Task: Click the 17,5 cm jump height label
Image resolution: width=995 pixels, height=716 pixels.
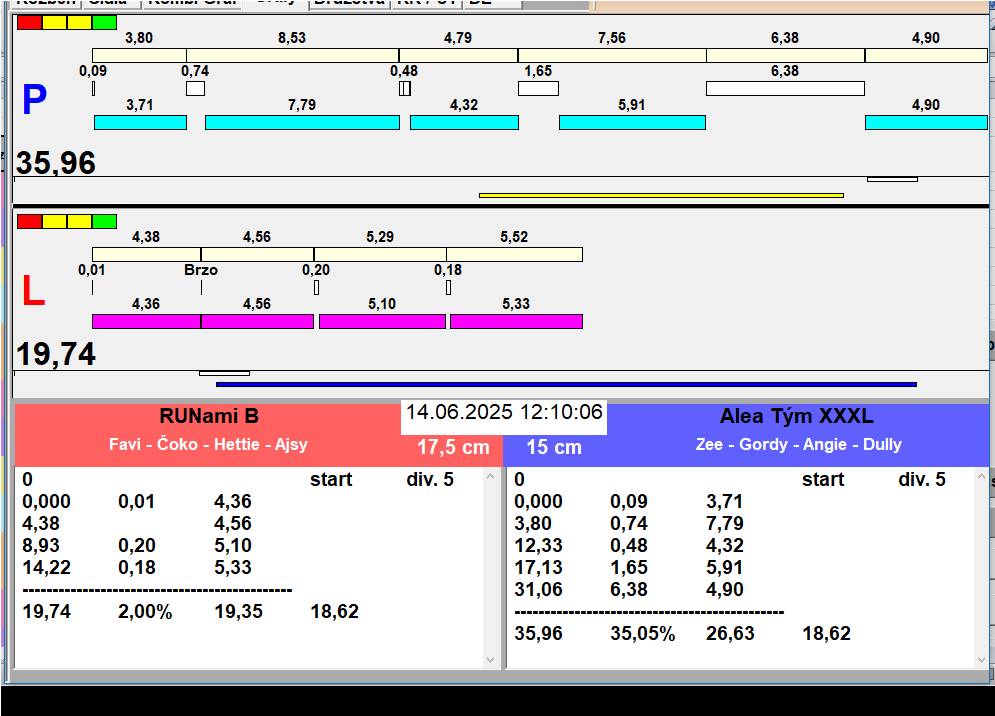Action: coord(453,447)
